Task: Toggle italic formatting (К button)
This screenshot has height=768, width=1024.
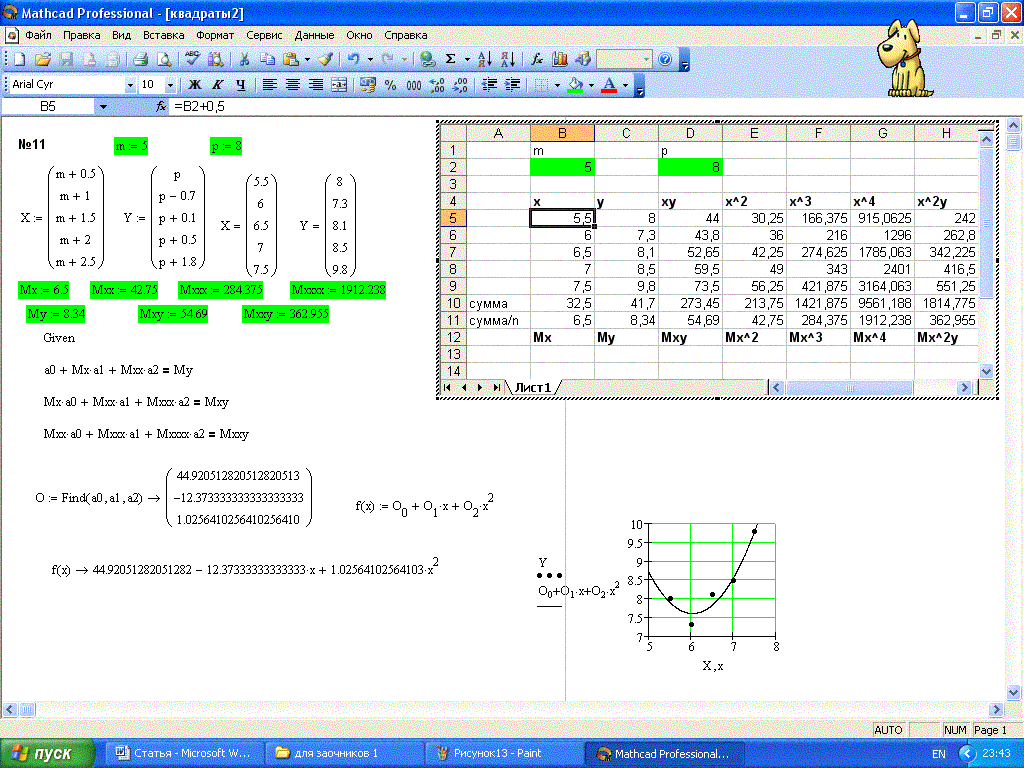Action: [218, 85]
